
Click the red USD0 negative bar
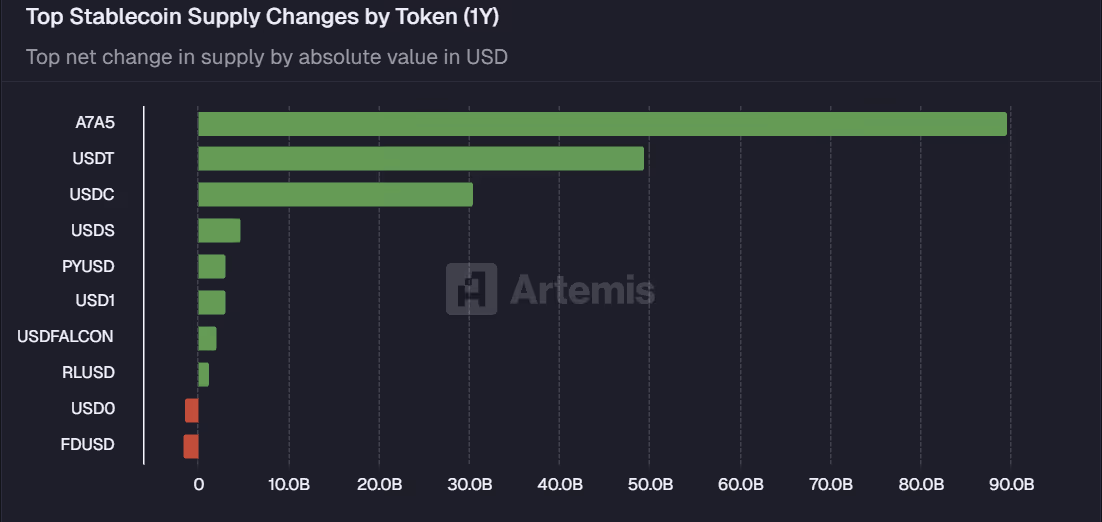point(192,410)
